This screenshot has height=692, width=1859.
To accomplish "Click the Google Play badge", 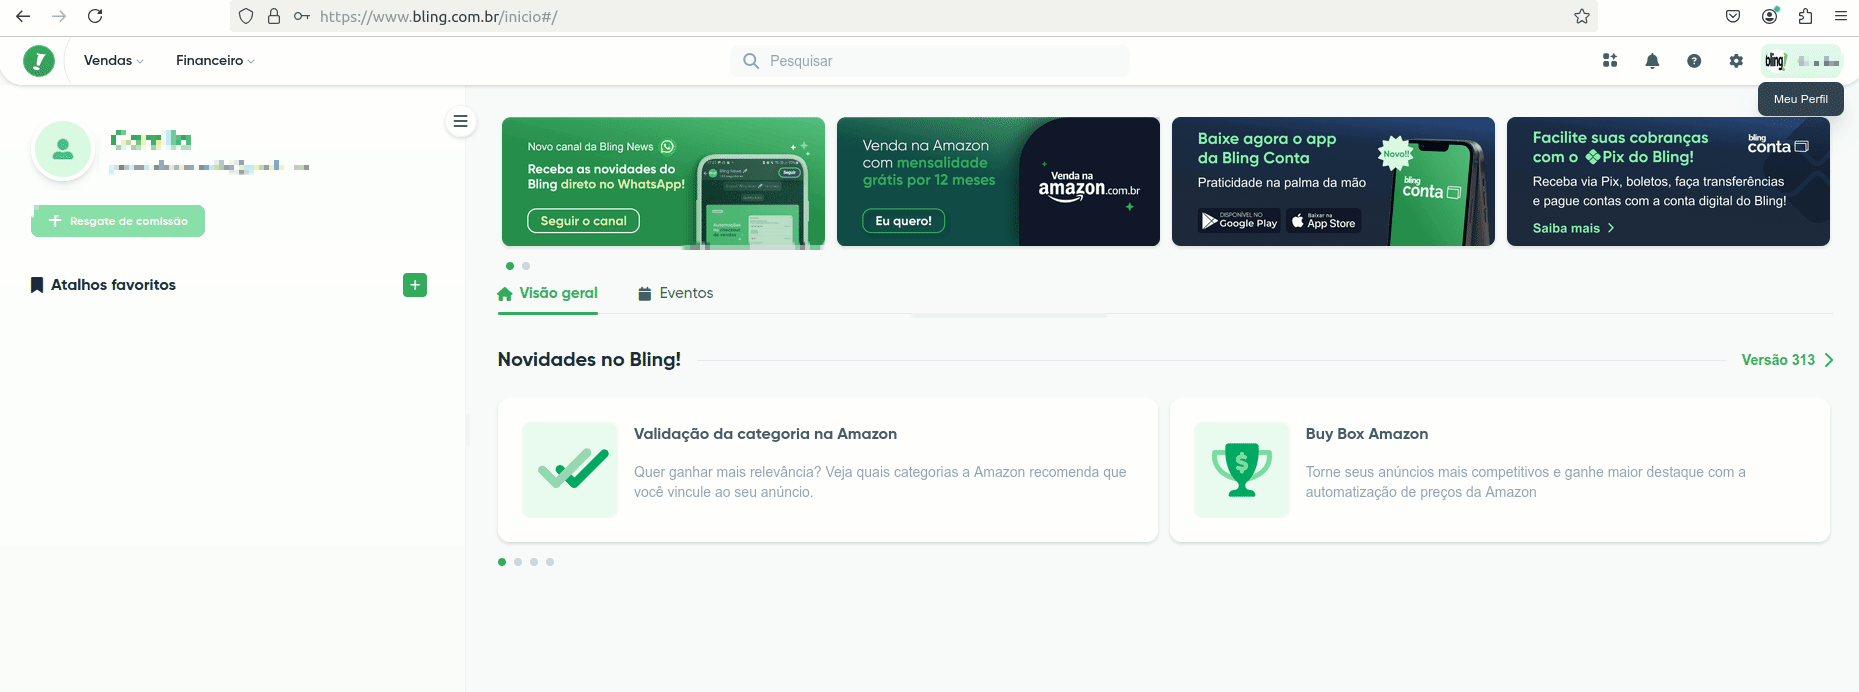I will click(1240, 221).
